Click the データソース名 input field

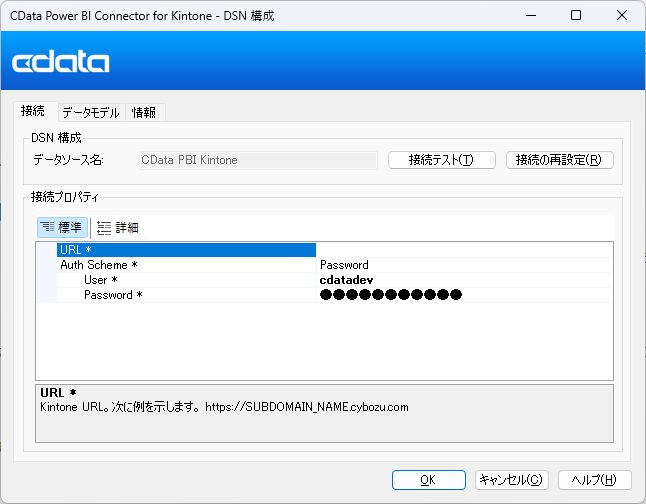pyautogui.click(x=258, y=160)
